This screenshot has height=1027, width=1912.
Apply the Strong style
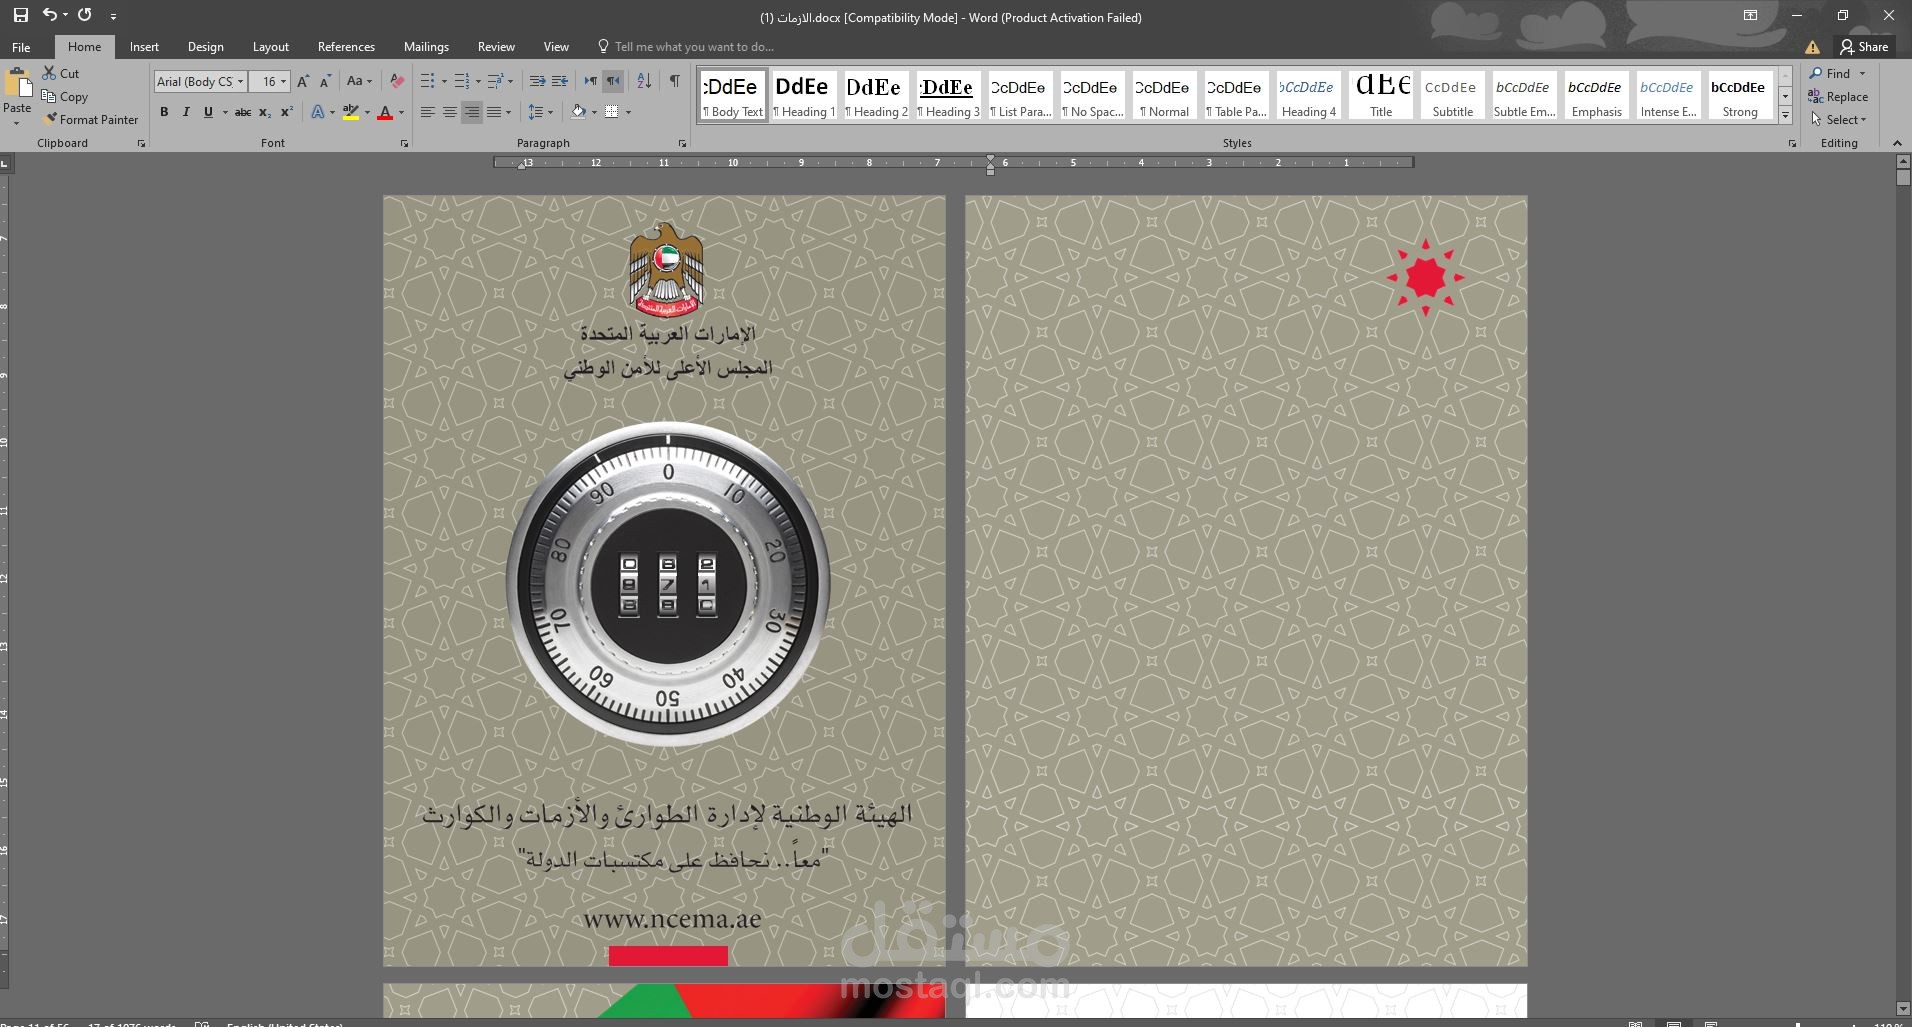click(x=1740, y=95)
